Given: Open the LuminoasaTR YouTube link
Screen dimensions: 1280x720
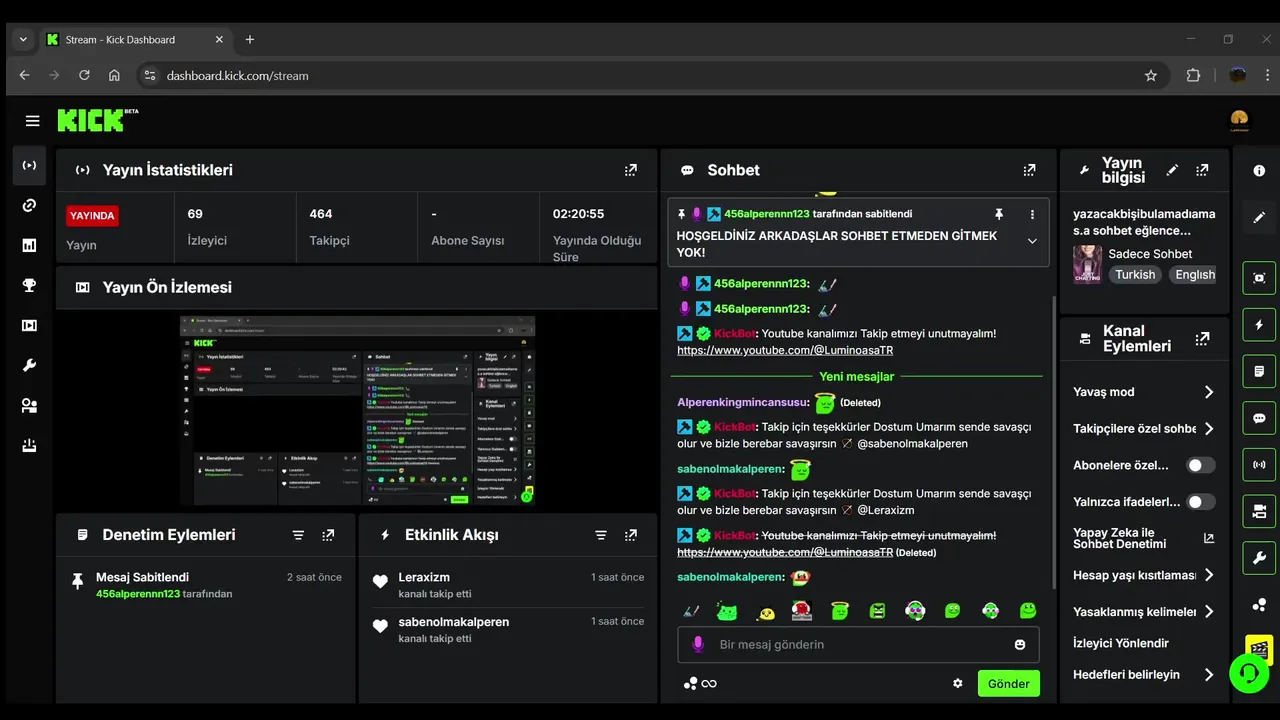Looking at the screenshot, I should coord(785,351).
